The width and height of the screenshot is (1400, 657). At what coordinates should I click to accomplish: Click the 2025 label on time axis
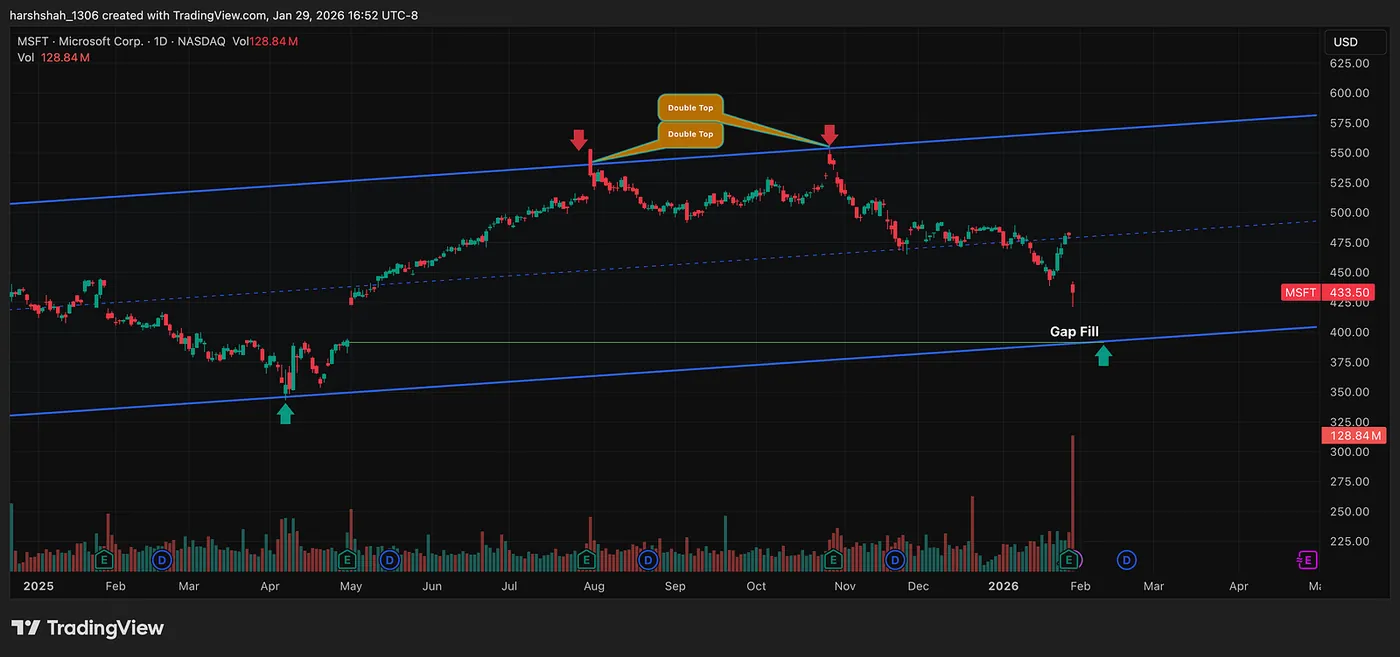[x=38, y=586]
